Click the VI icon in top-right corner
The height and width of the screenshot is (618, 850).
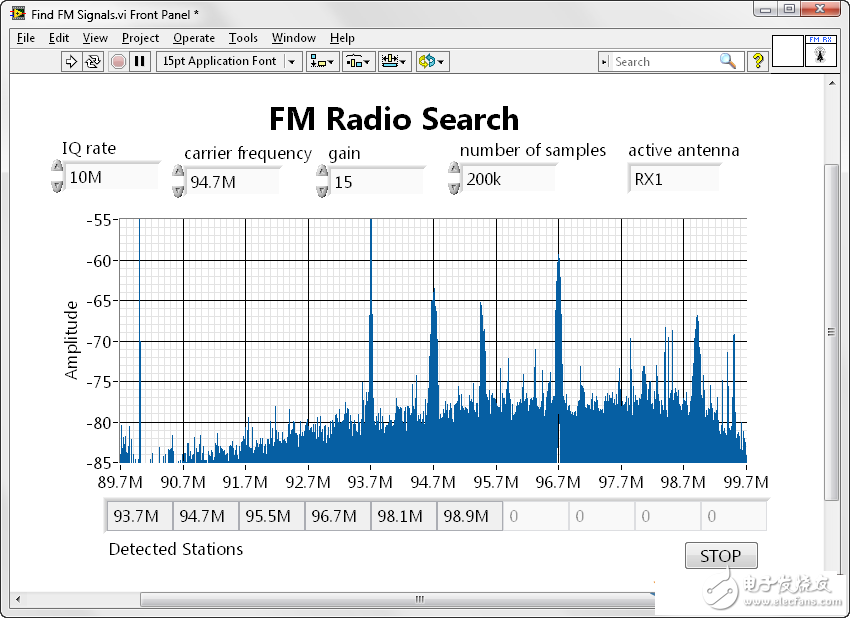pos(821,52)
